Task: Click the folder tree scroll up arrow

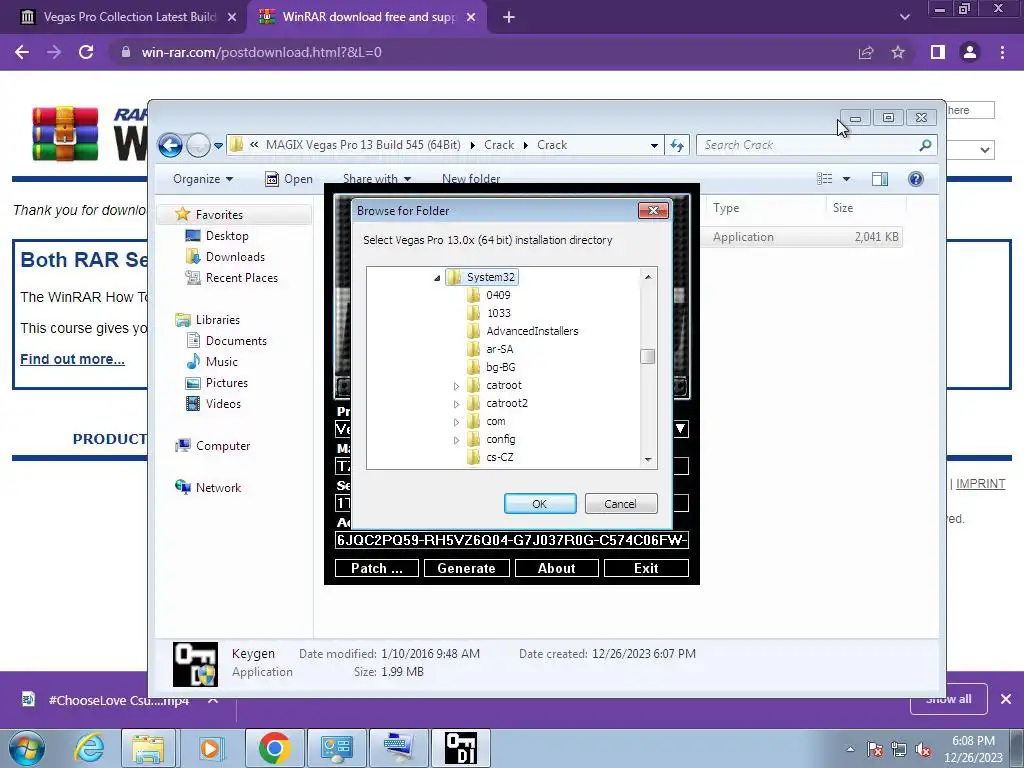Action: [647, 277]
